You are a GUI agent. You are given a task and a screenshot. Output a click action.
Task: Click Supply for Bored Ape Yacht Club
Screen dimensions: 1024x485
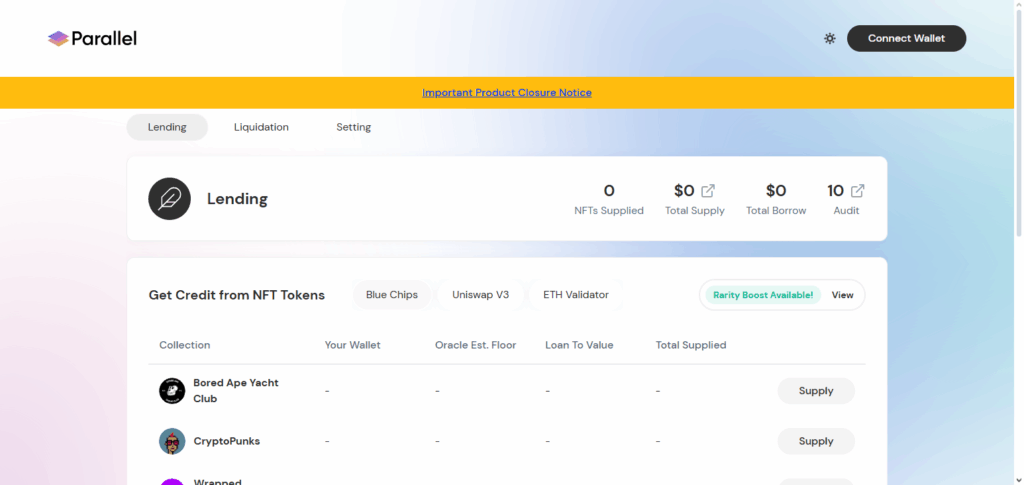pos(816,391)
